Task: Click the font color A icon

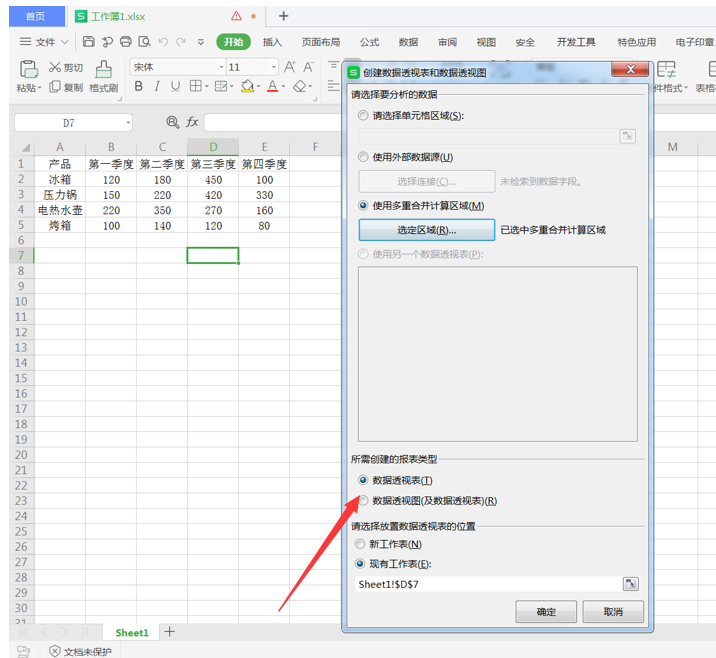Action: pyautogui.click(x=273, y=86)
